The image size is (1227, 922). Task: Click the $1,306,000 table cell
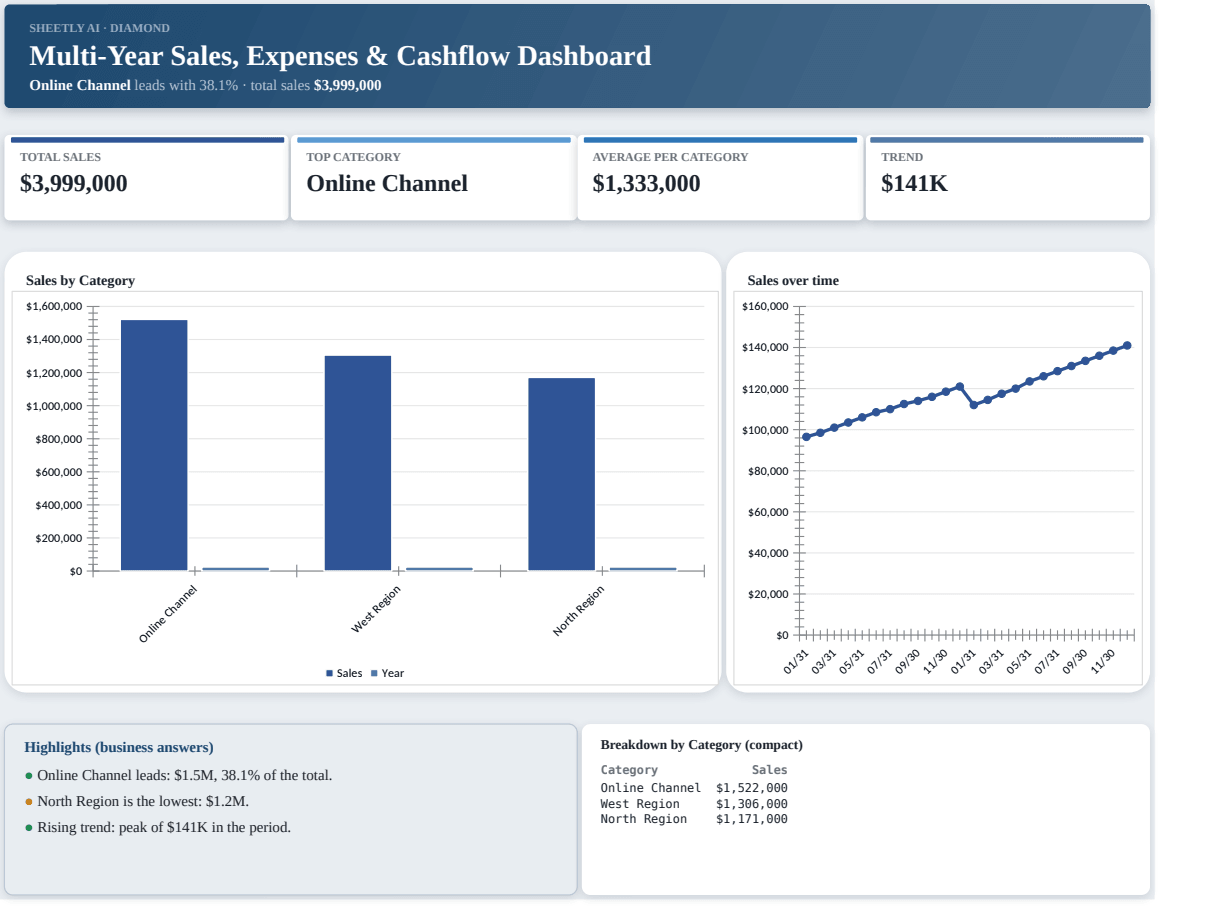[x=752, y=804]
